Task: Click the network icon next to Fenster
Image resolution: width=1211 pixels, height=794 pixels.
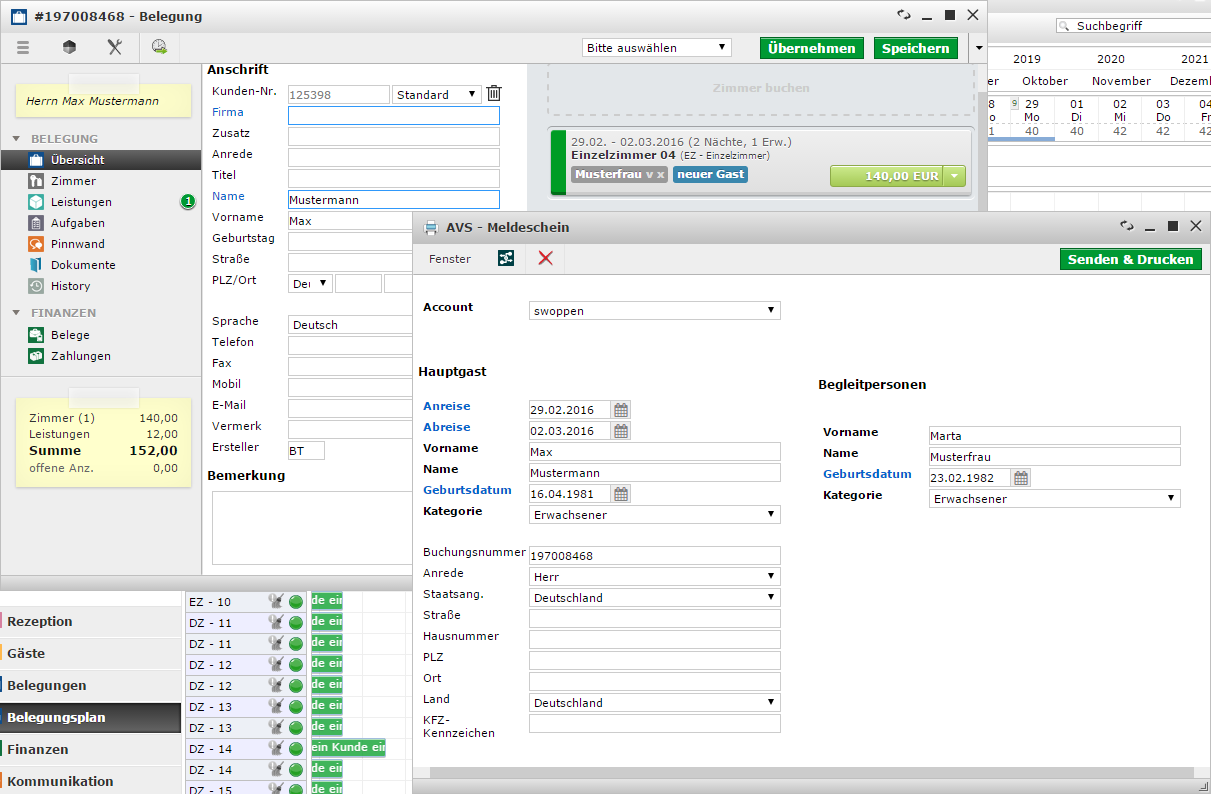Action: (506, 259)
